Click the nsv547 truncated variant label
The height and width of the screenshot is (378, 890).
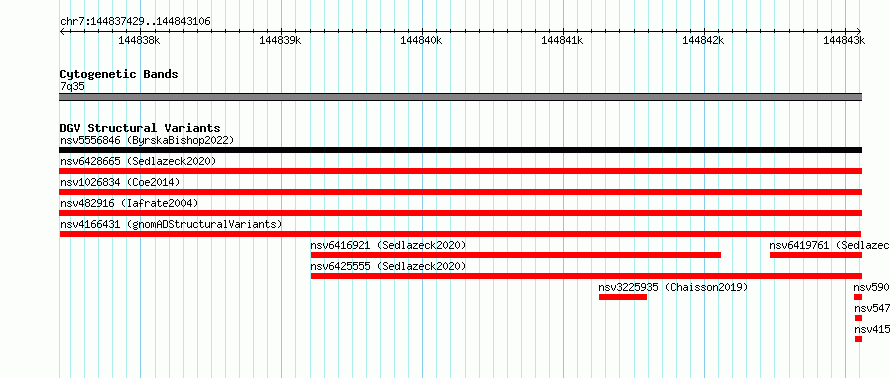point(872,308)
